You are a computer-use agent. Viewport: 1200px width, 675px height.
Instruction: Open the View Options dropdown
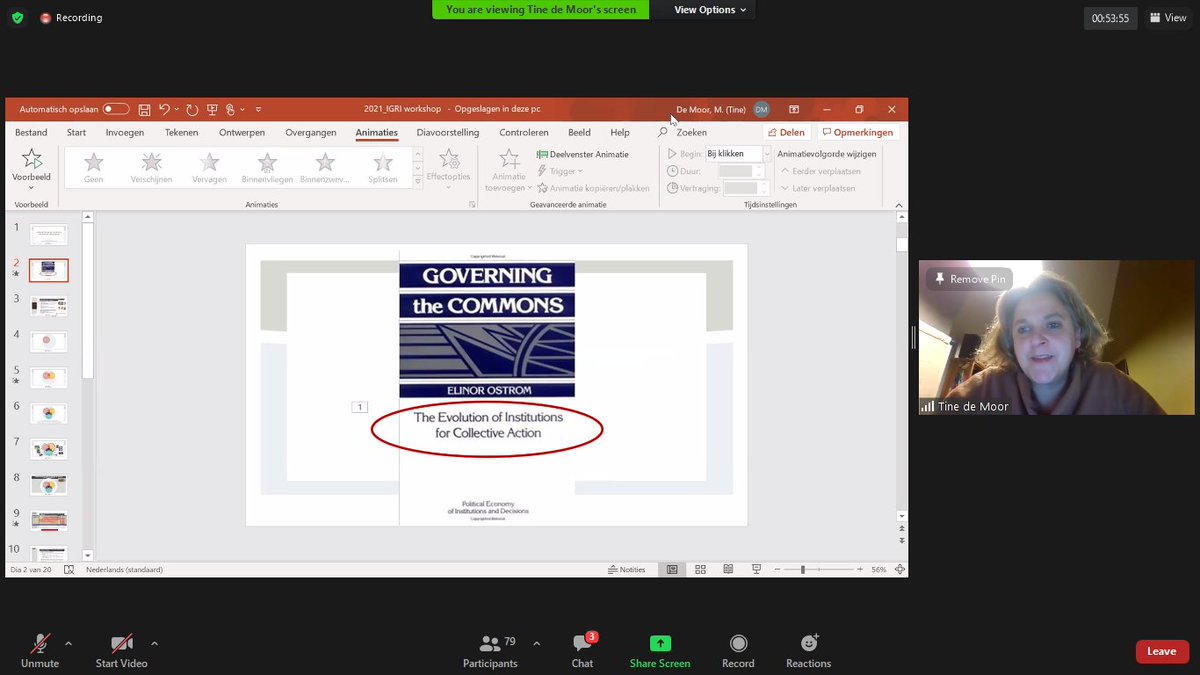tap(710, 10)
